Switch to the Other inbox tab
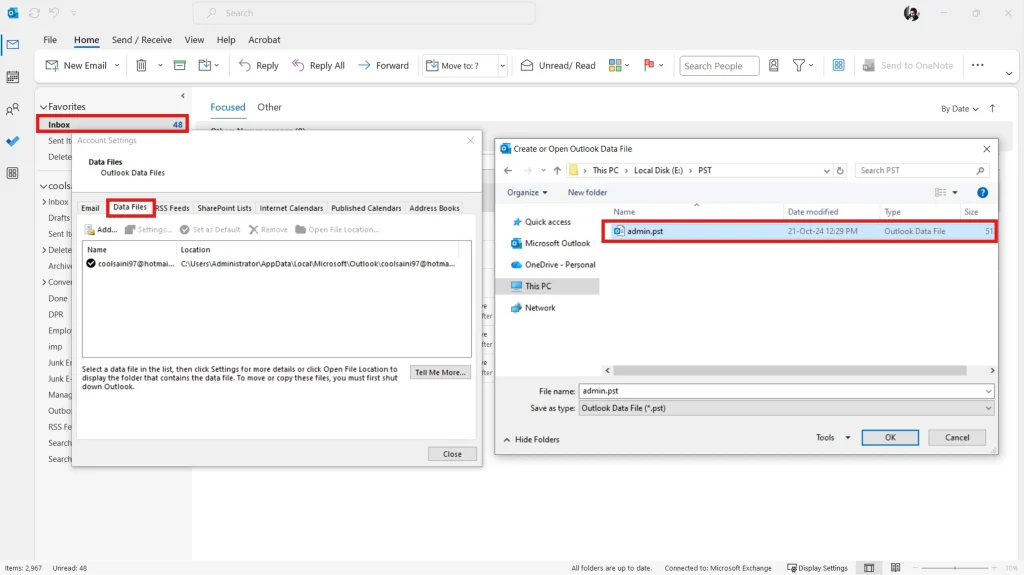Screen dimensions: 1024x575 tap(269, 107)
